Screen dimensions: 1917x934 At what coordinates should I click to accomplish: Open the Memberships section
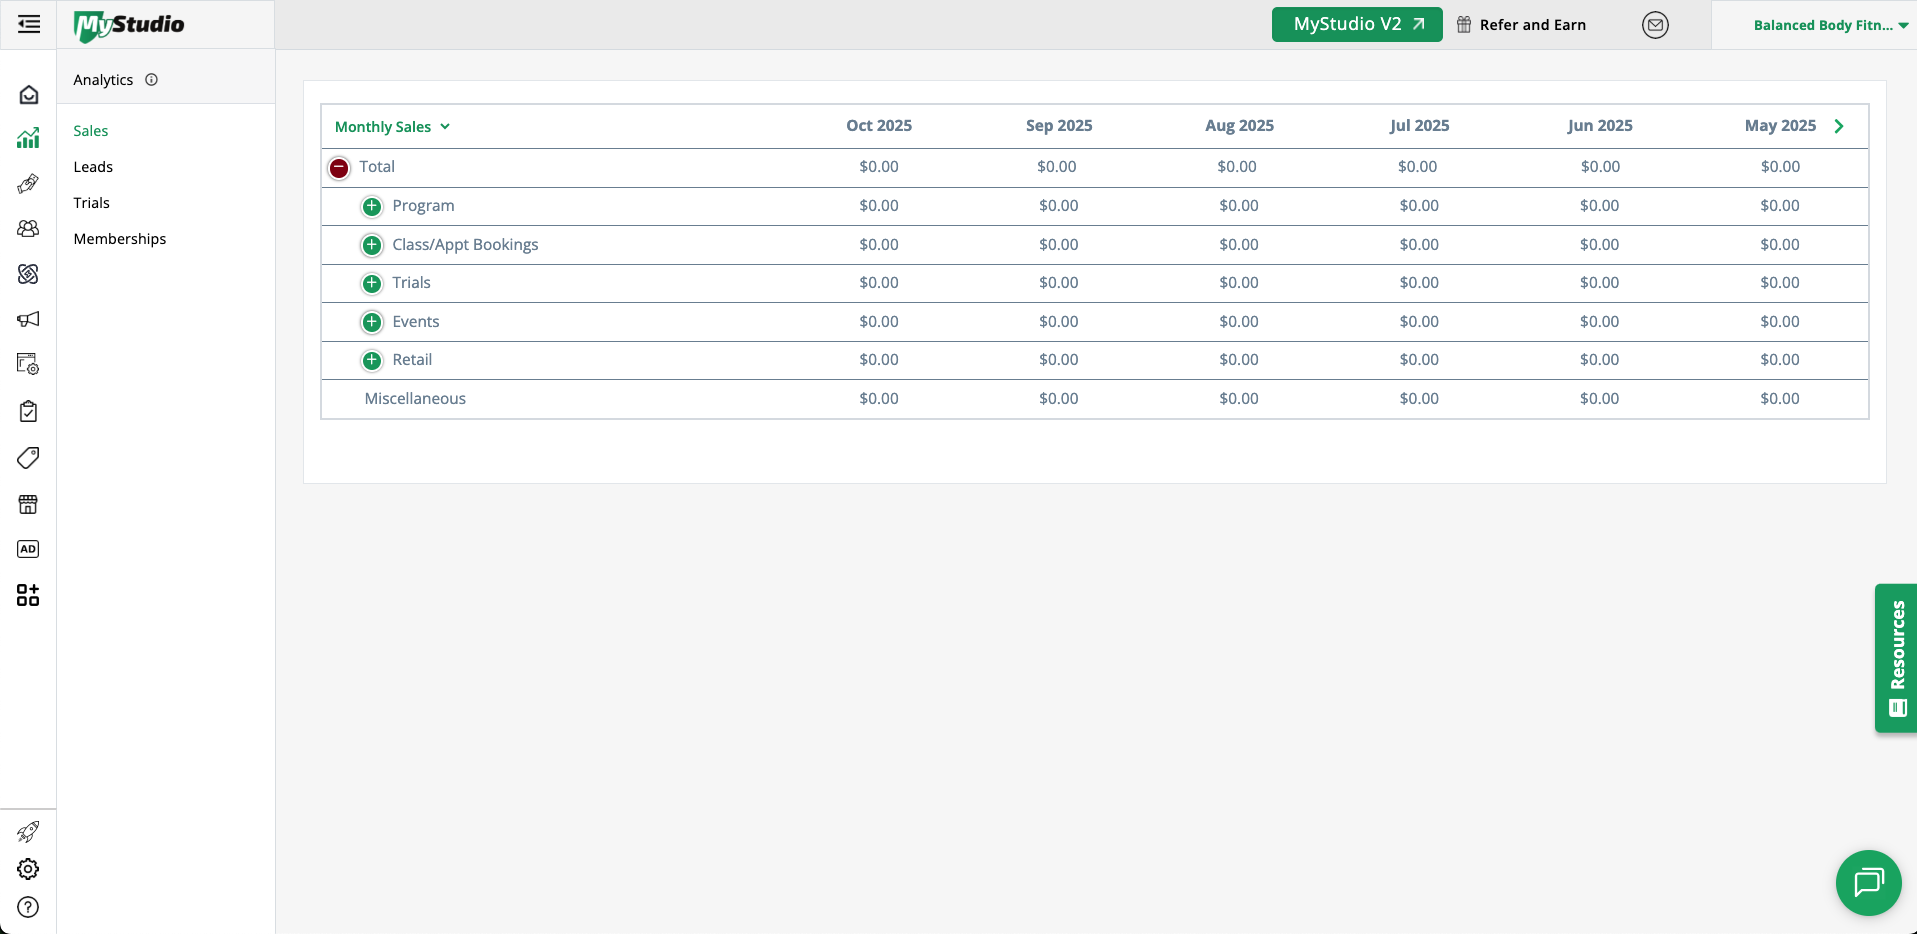pos(119,238)
